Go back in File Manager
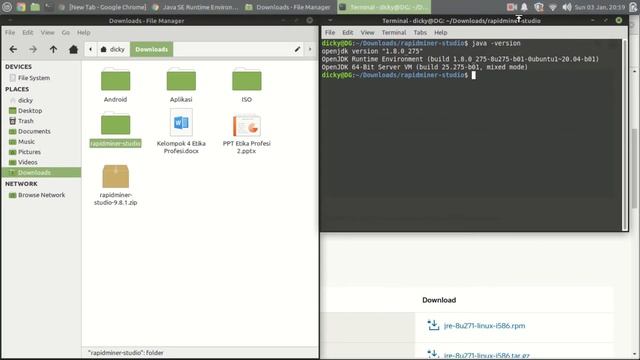This screenshot has height=360, width=640. tap(13, 49)
